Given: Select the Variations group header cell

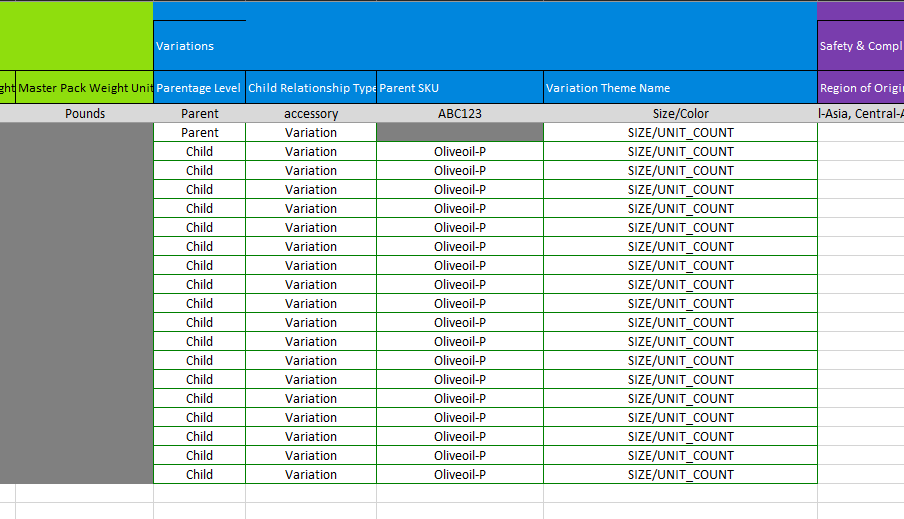Looking at the screenshot, I should click(x=199, y=46).
